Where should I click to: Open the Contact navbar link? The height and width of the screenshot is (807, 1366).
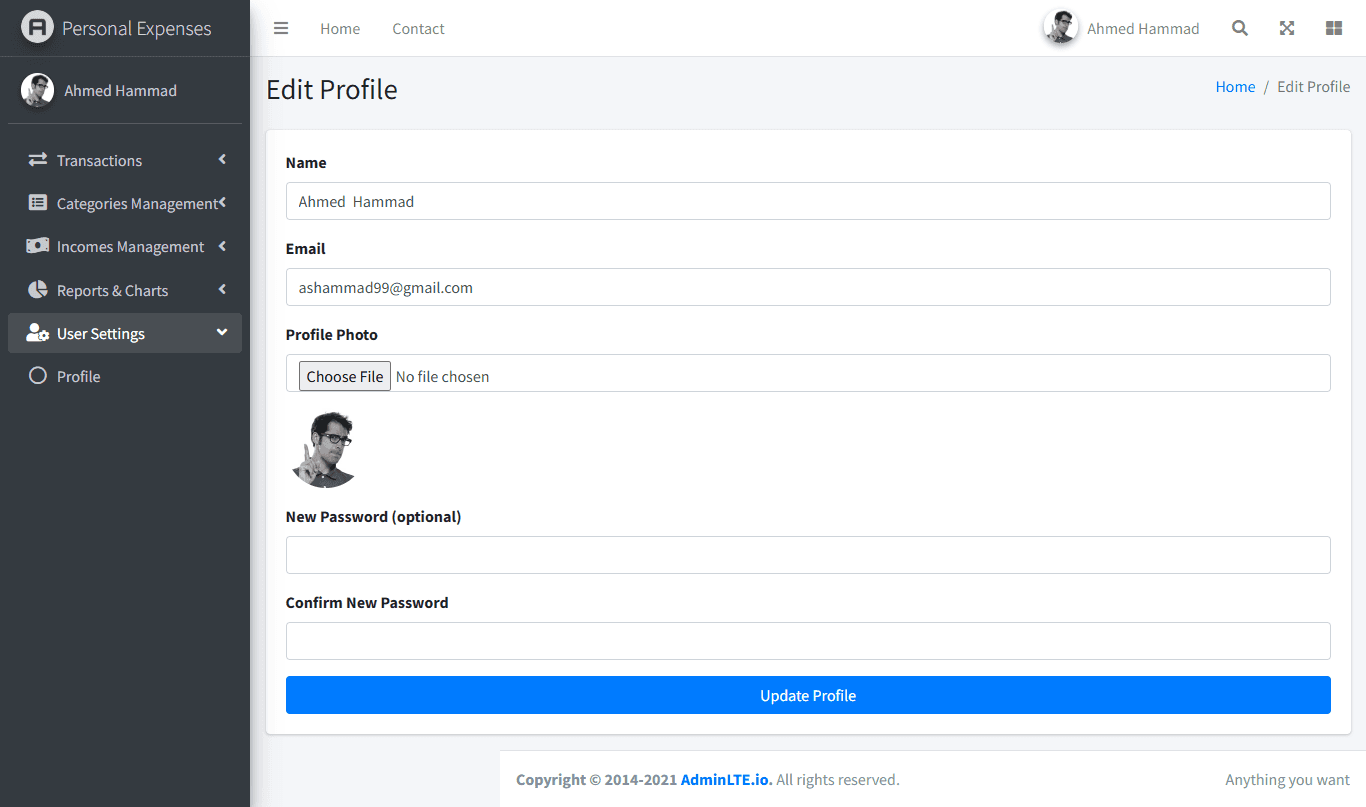click(x=418, y=28)
